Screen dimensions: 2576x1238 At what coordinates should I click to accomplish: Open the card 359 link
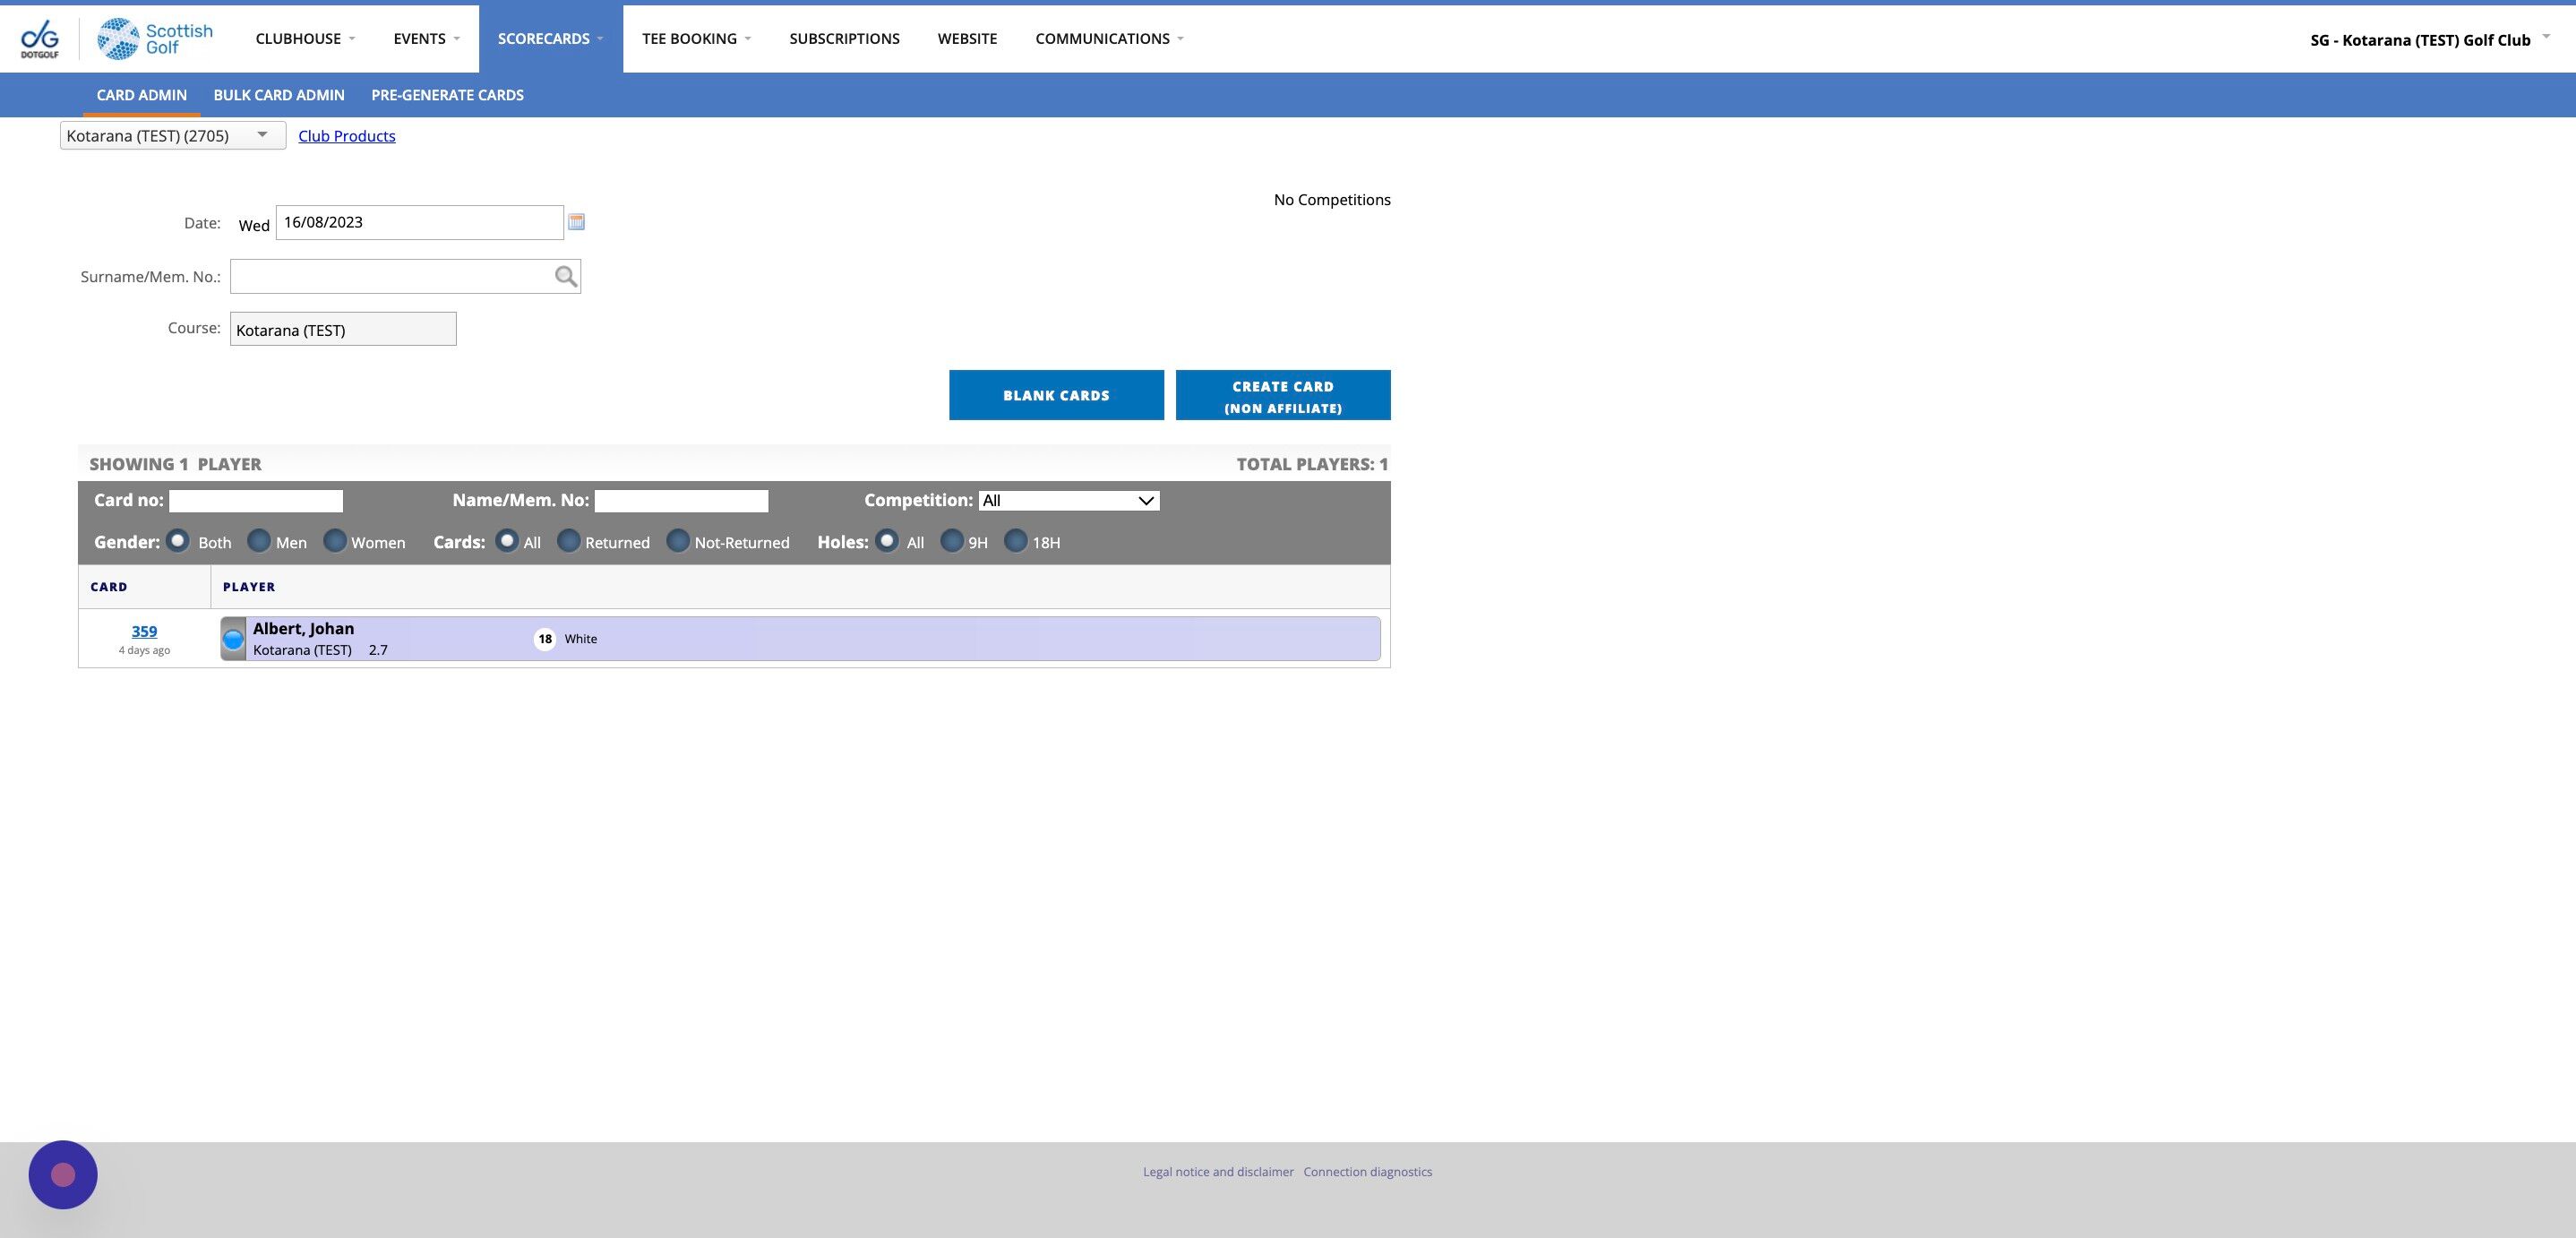point(144,631)
